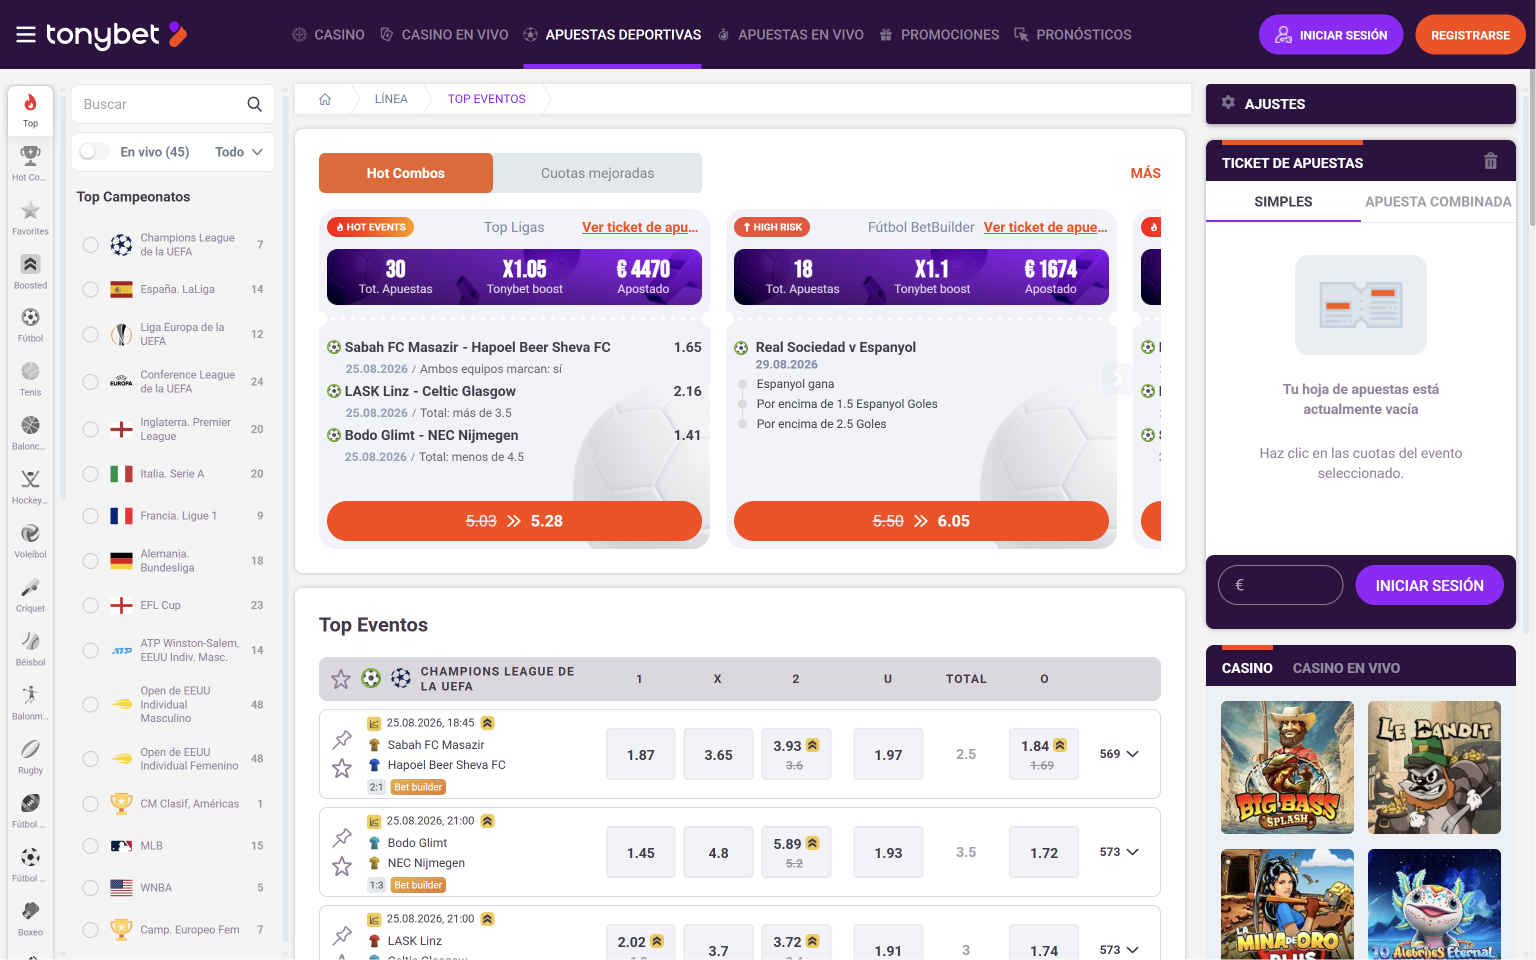Image resolution: width=1536 pixels, height=960 pixels.
Task: Open Pronósticos in top navigation
Action: coord(1073,35)
